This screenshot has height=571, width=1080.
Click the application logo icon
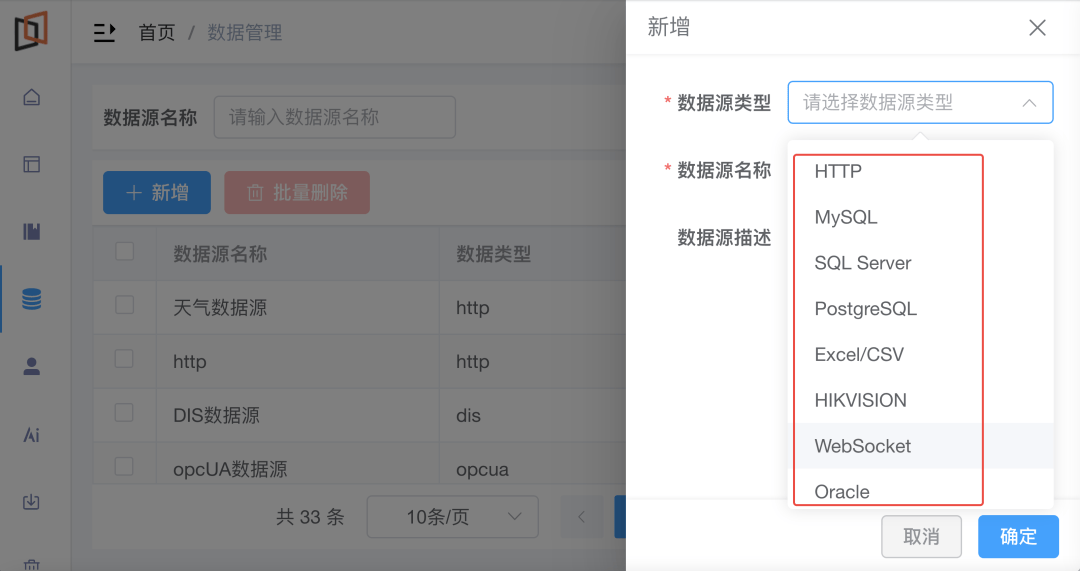point(32,30)
